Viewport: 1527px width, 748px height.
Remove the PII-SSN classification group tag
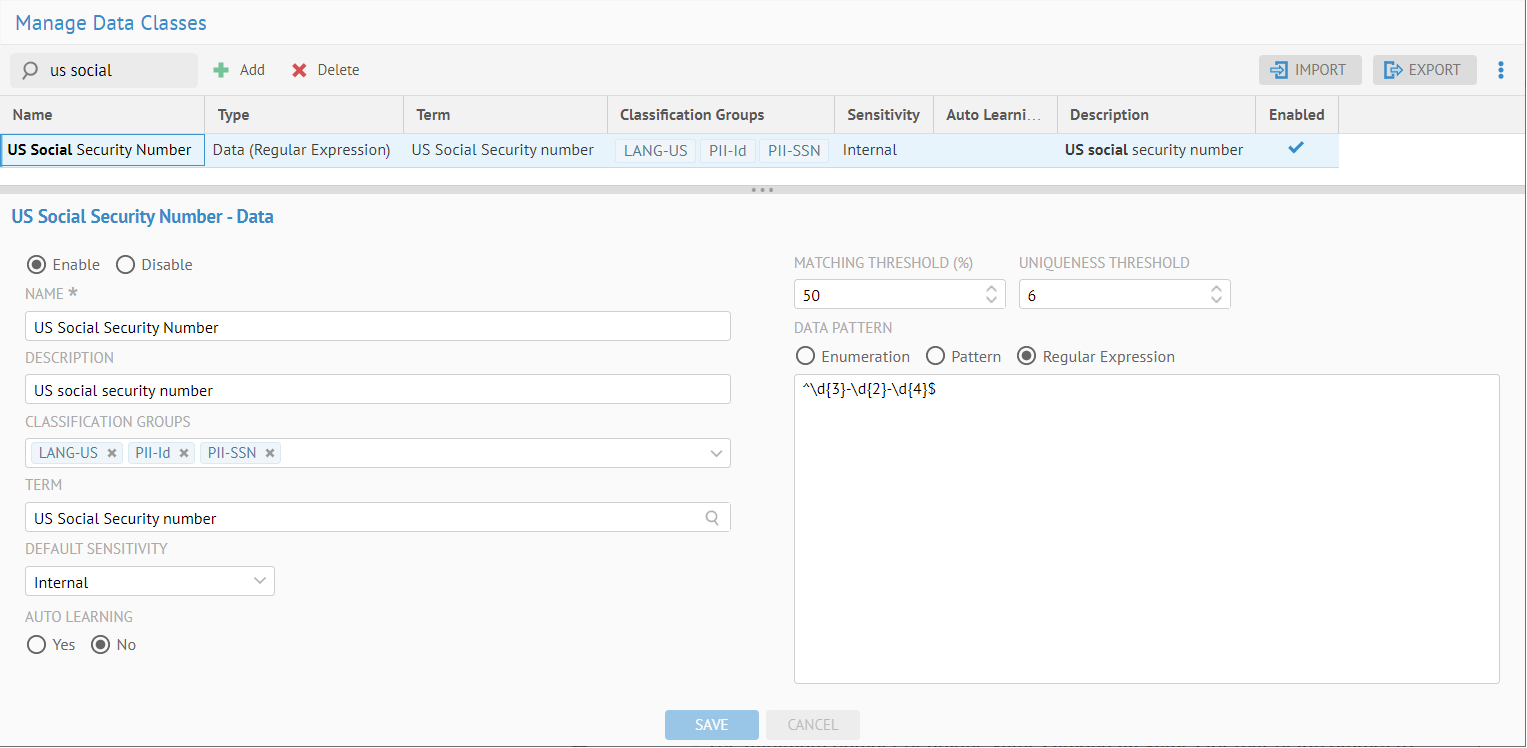(270, 453)
